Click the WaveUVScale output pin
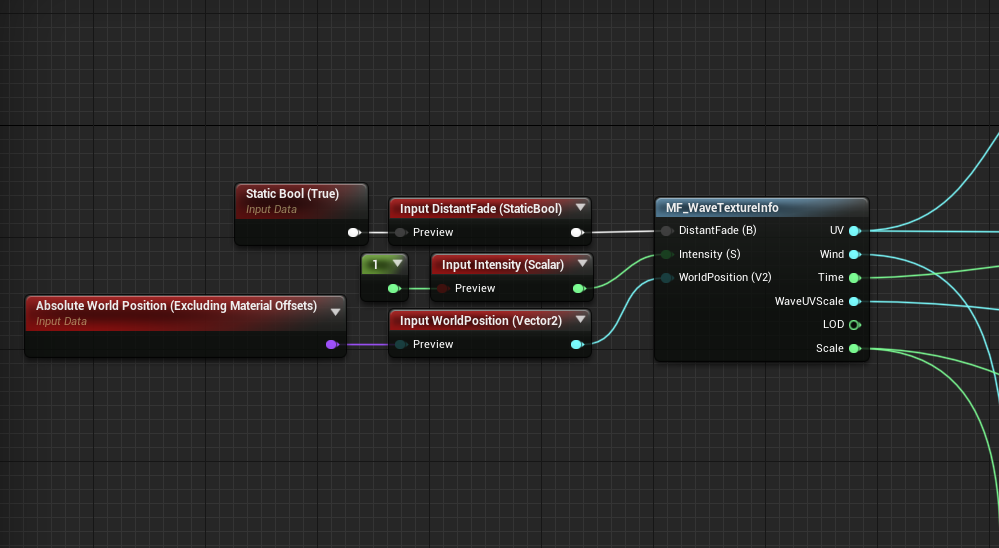This screenshot has width=999, height=548. point(854,301)
